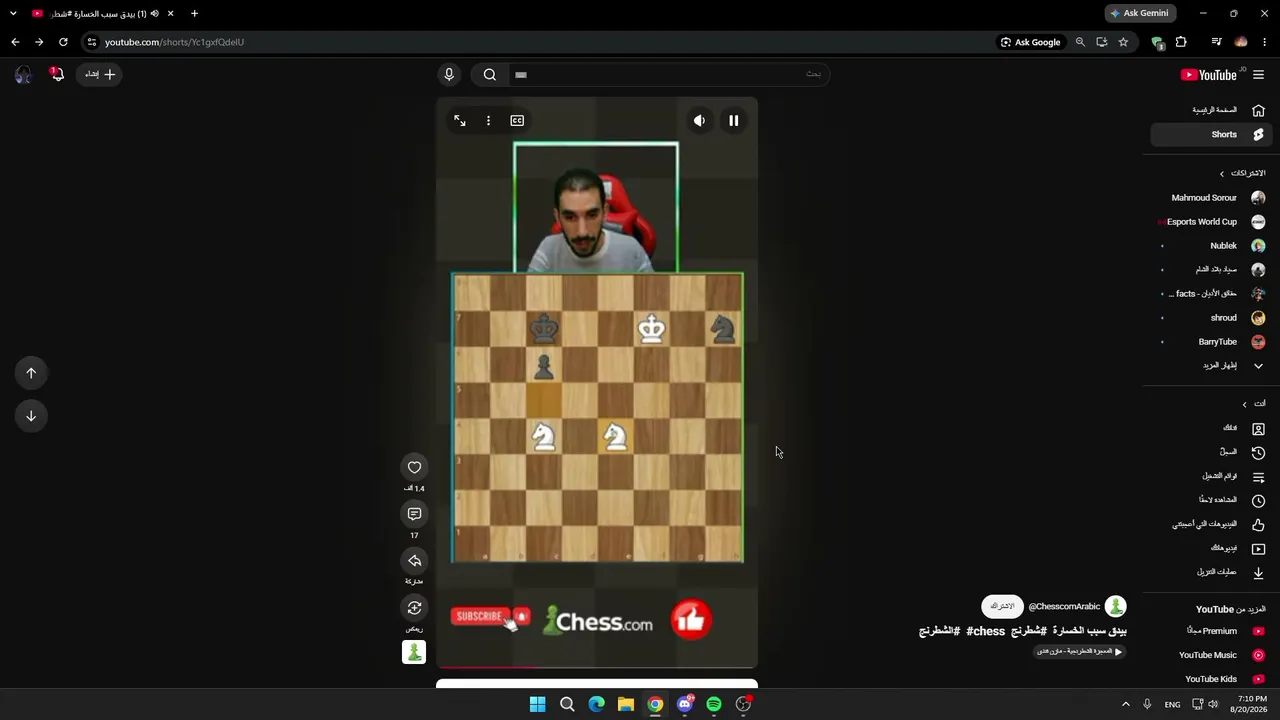Image resolution: width=1280 pixels, height=720 pixels.
Task: Open Downloads in the sidebar
Action: (1209, 572)
